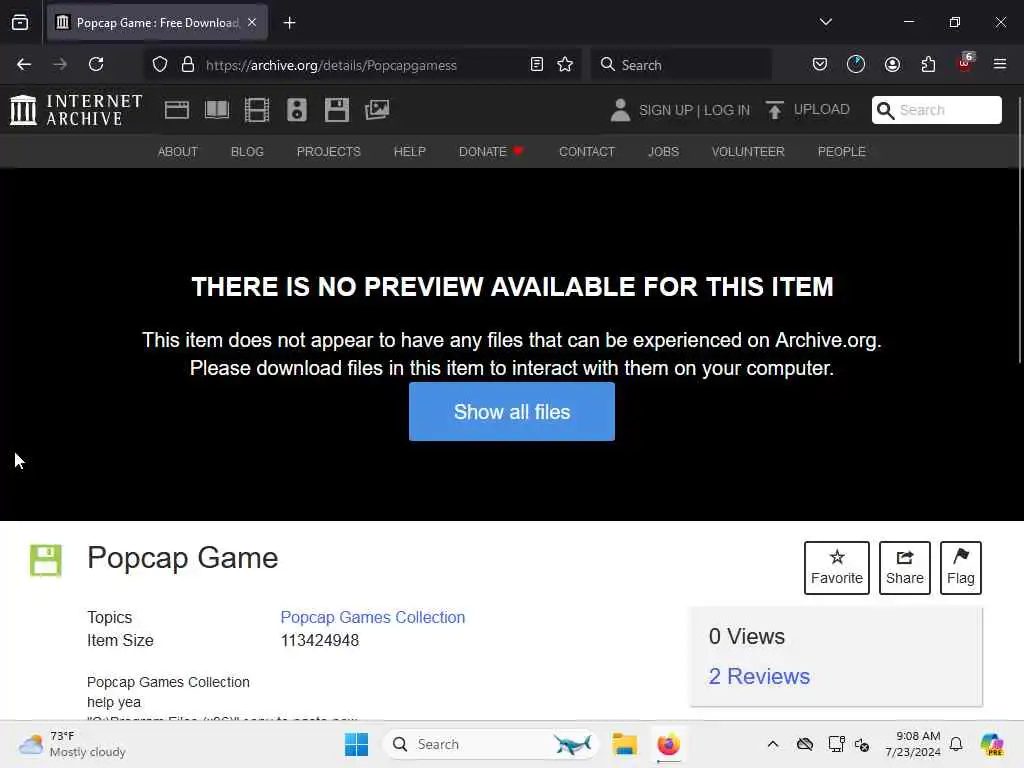
Task: Open PEOPLE menu item
Action: click(x=842, y=152)
